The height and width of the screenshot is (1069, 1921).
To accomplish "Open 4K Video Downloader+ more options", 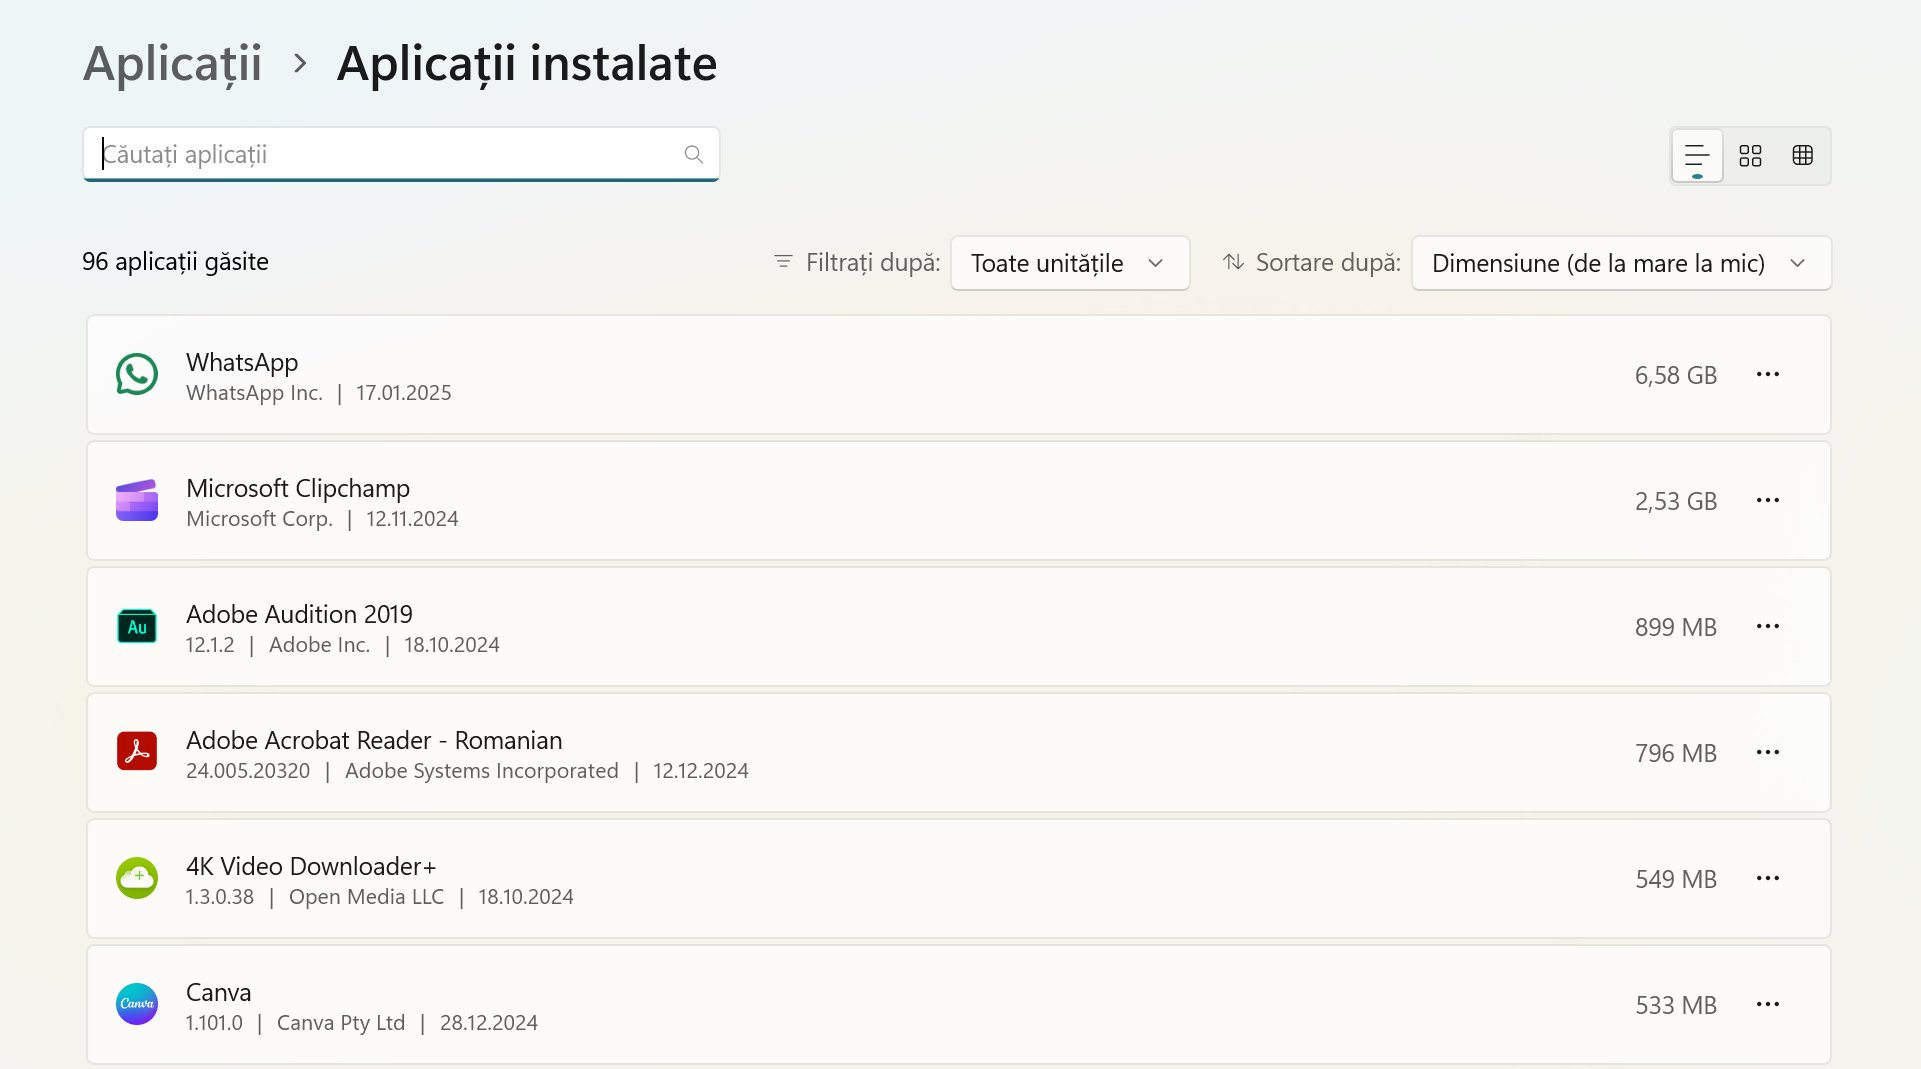I will pyautogui.click(x=1768, y=878).
